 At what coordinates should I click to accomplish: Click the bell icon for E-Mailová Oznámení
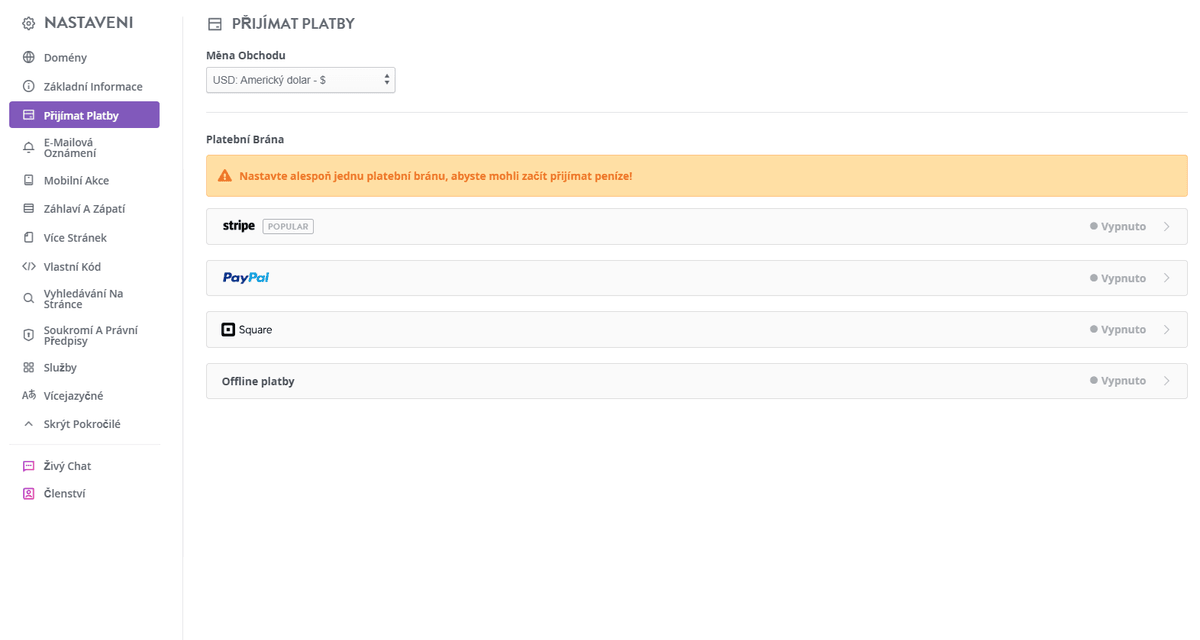tap(29, 148)
